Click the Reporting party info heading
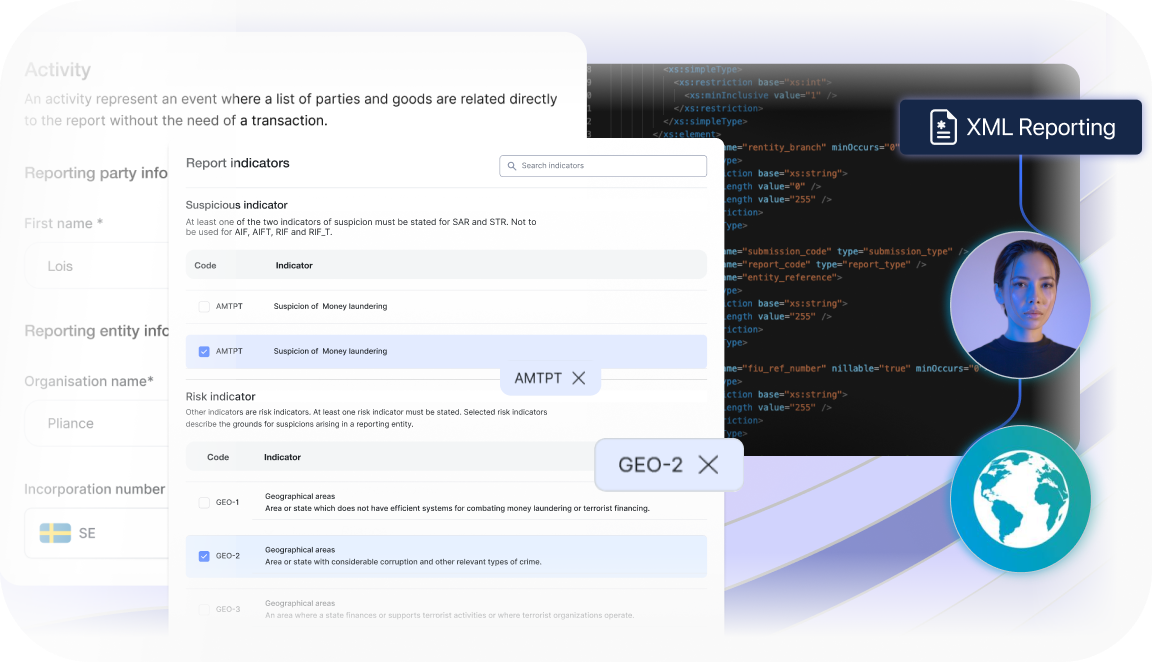 tap(96, 173)
